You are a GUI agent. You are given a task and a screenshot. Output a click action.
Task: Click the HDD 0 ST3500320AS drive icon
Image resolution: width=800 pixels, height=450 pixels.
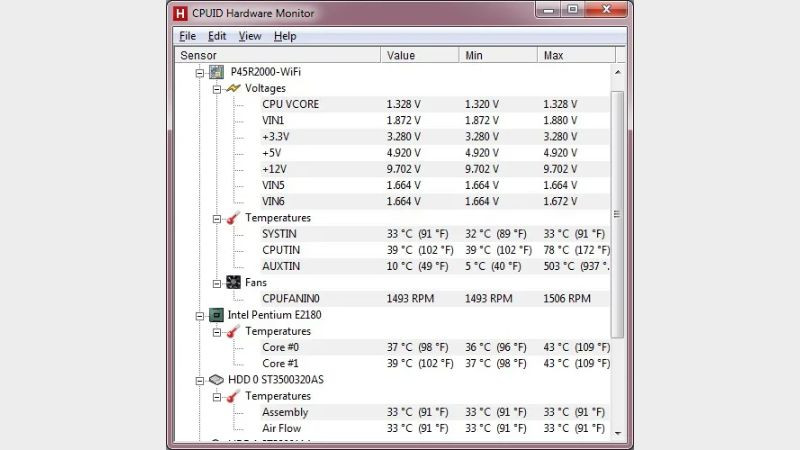[216, 380]
